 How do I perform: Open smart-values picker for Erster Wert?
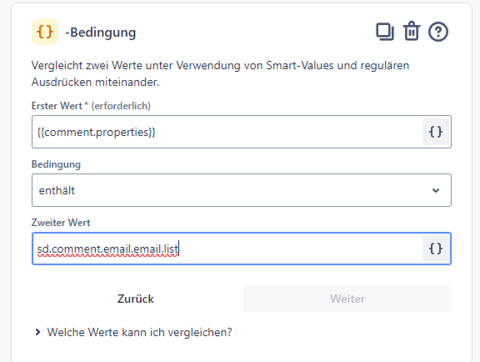coord(436,132)
